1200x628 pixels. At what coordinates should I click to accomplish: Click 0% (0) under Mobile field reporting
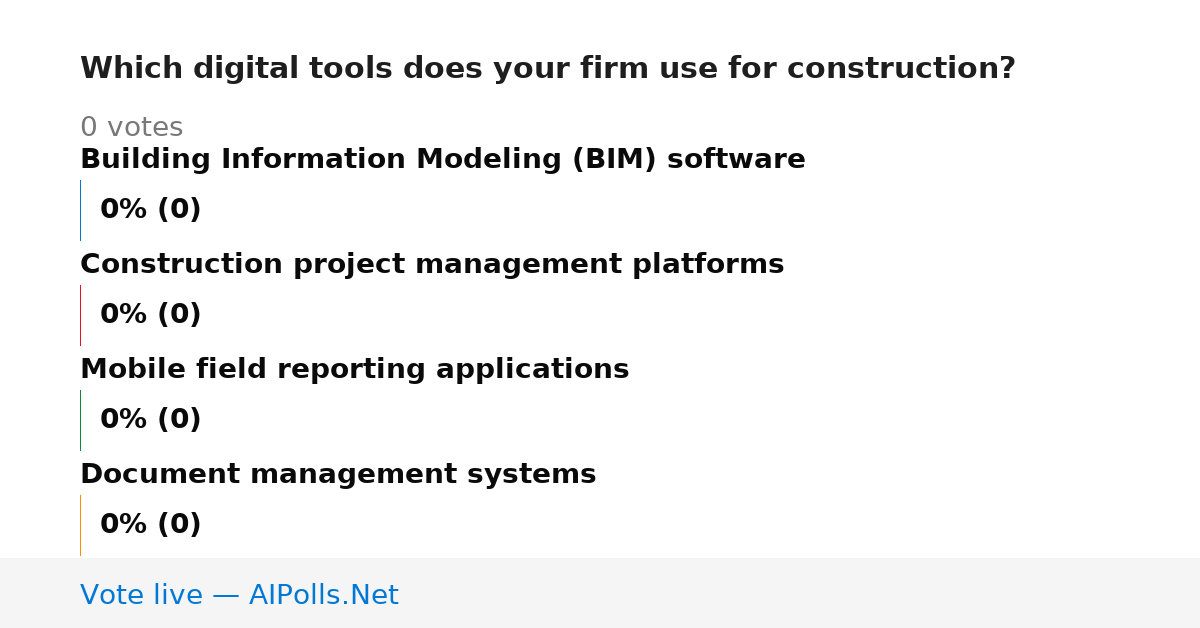pos(151,420)
